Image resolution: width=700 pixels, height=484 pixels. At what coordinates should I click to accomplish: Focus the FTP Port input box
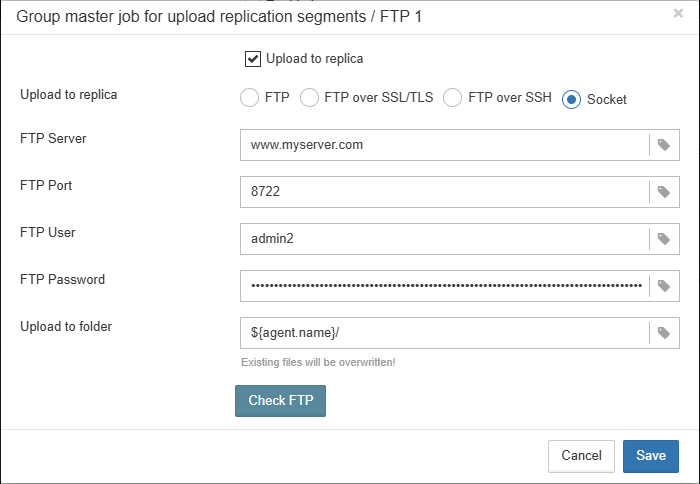pyautogui.click(x=445, y=192)
